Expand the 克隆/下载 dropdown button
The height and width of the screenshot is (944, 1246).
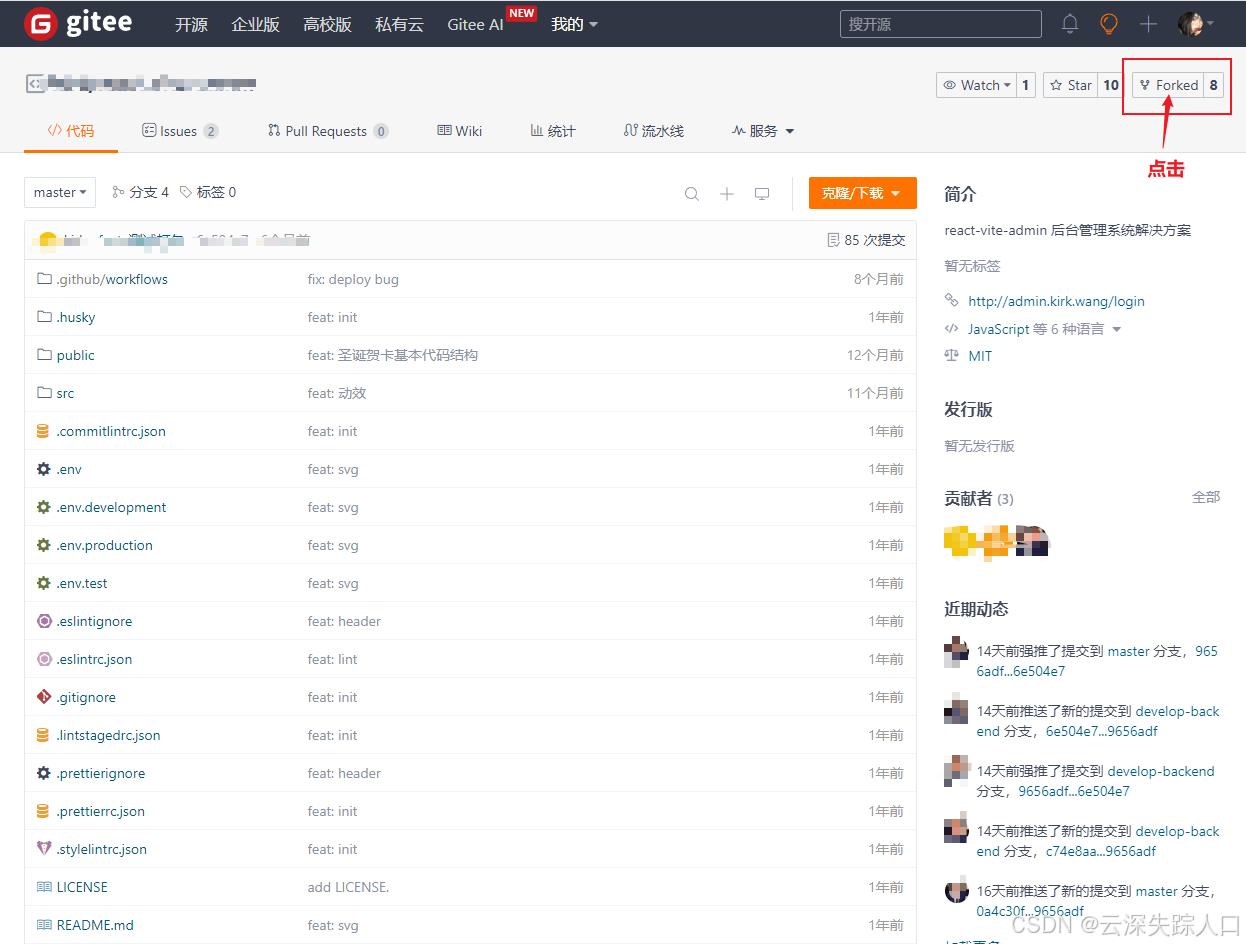tap(863, 193)
